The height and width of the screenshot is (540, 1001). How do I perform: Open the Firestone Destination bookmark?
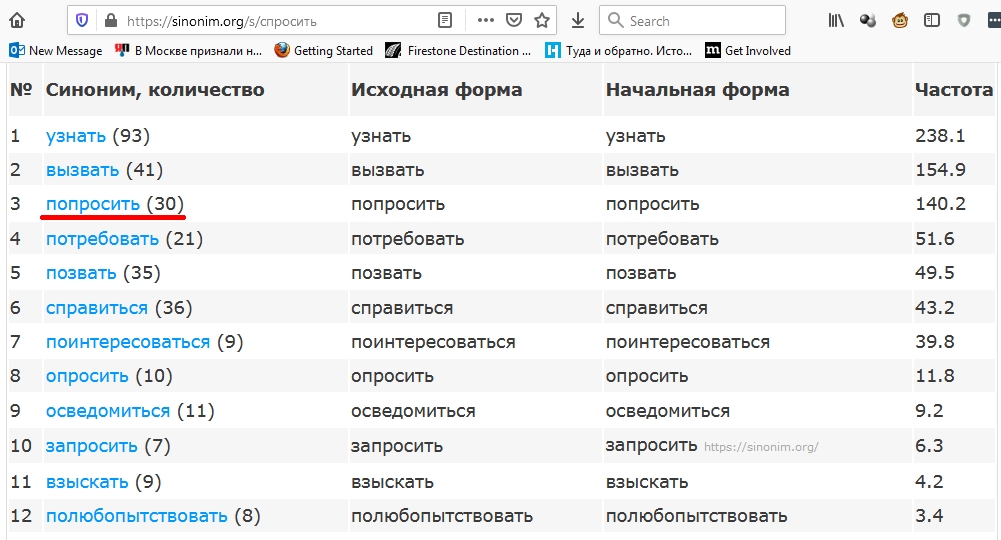tap(458, 50)
